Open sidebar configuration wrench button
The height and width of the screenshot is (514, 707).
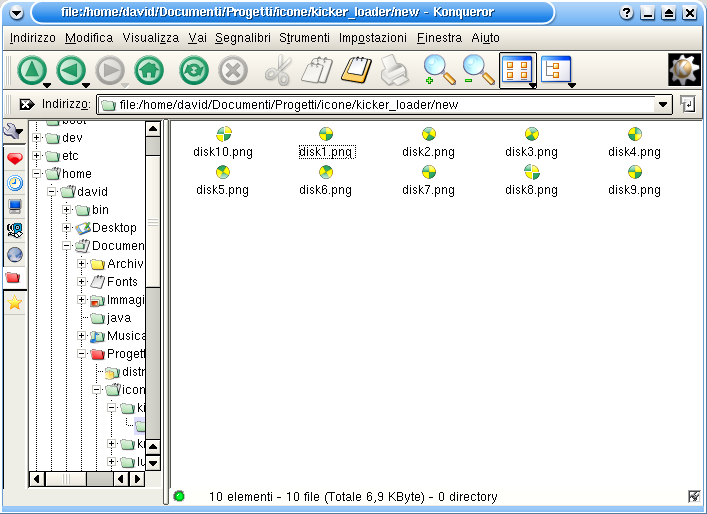coord(14,132)
